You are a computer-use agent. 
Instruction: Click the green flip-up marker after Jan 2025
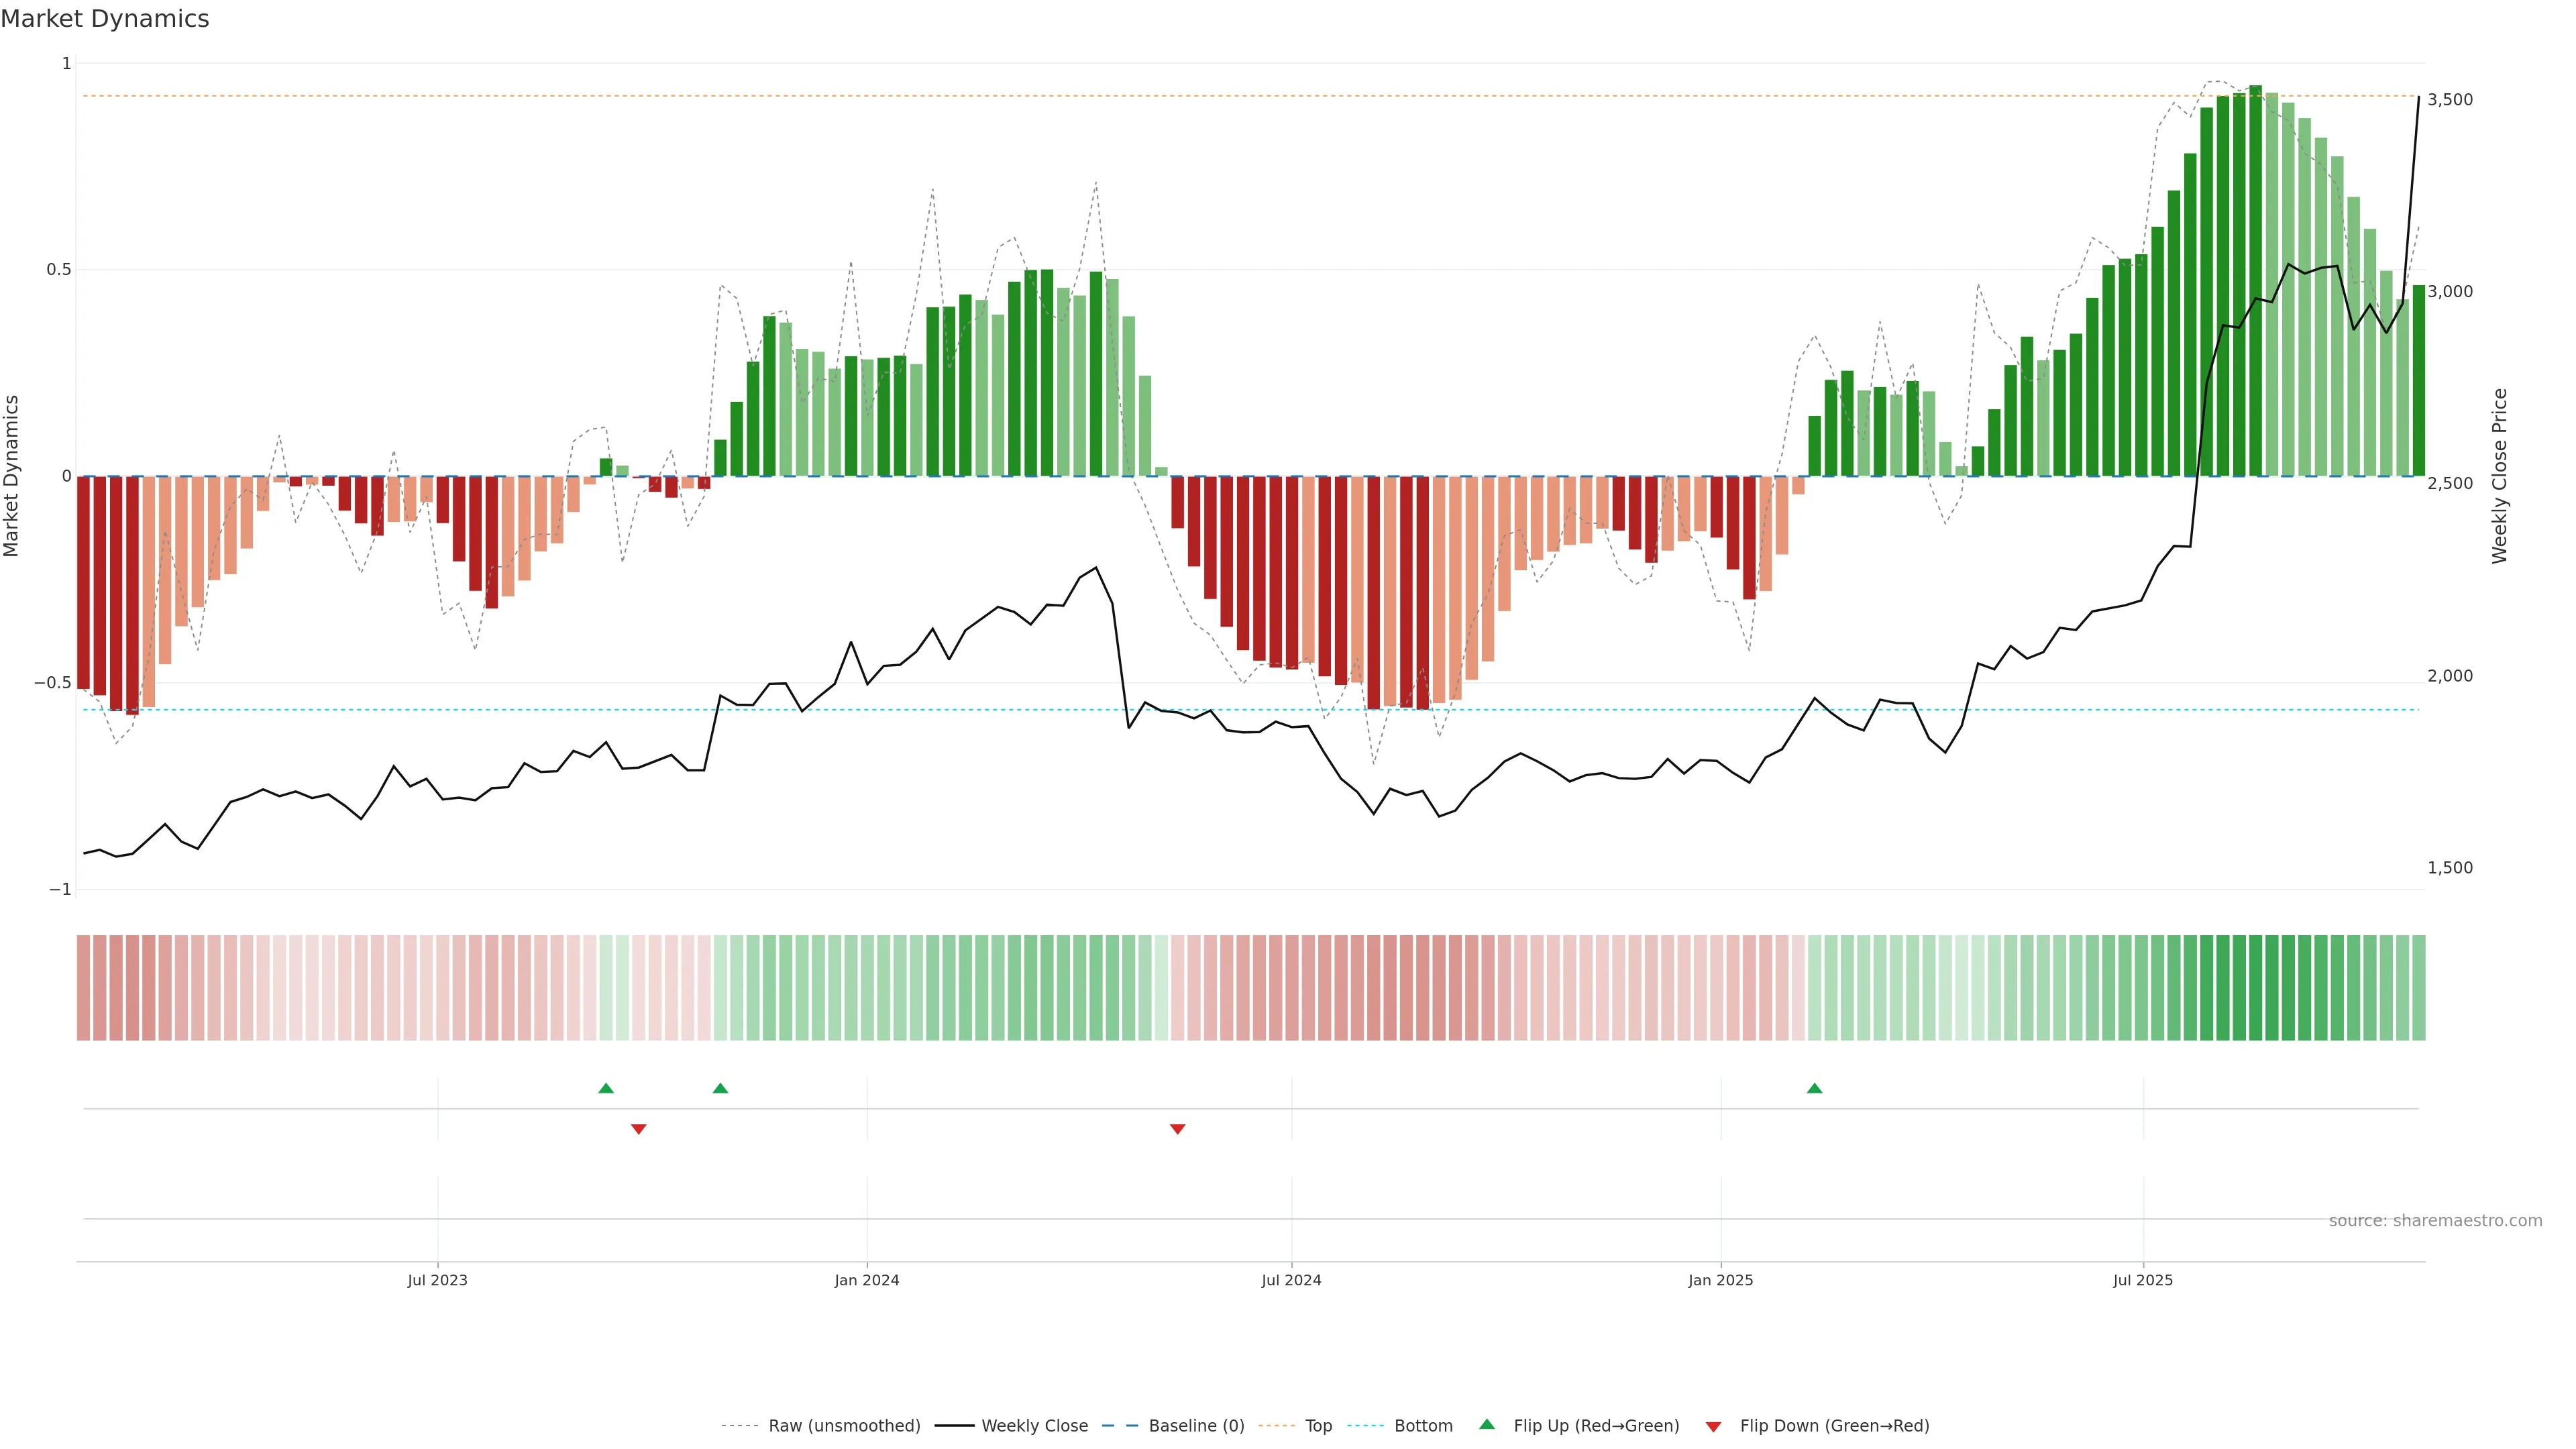pyautogui.click(x=1814, y=1088)
